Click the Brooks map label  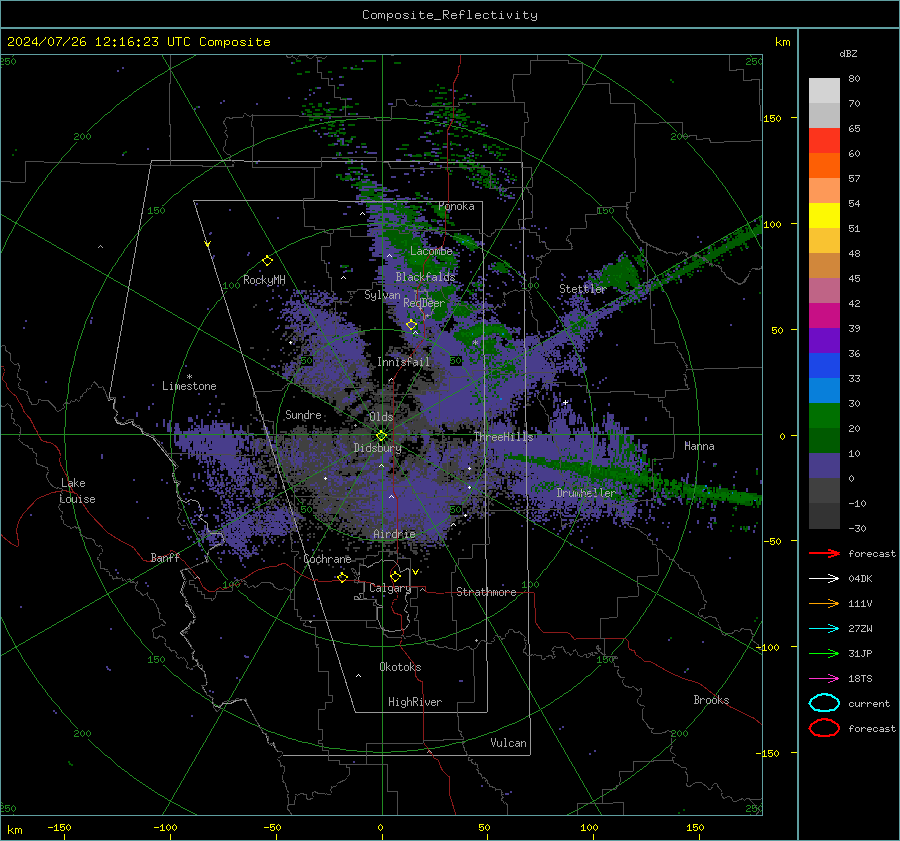coord(711,700)
